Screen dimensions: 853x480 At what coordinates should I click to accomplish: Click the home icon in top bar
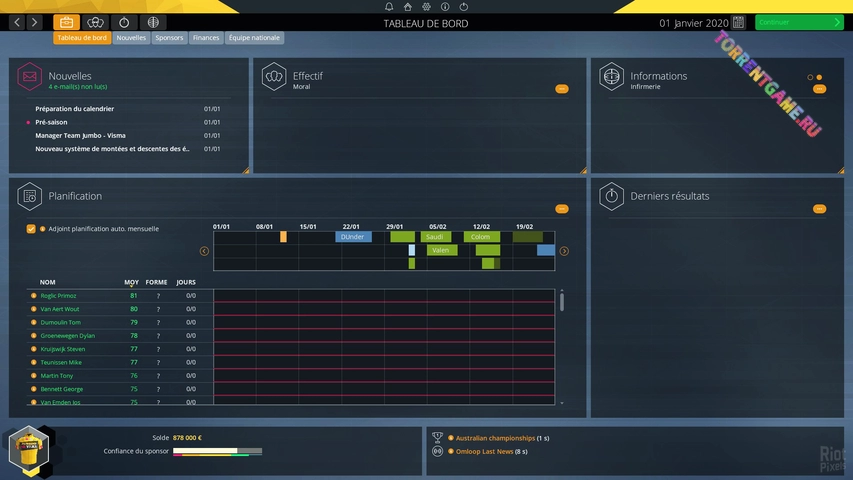[x=406, y=7]
